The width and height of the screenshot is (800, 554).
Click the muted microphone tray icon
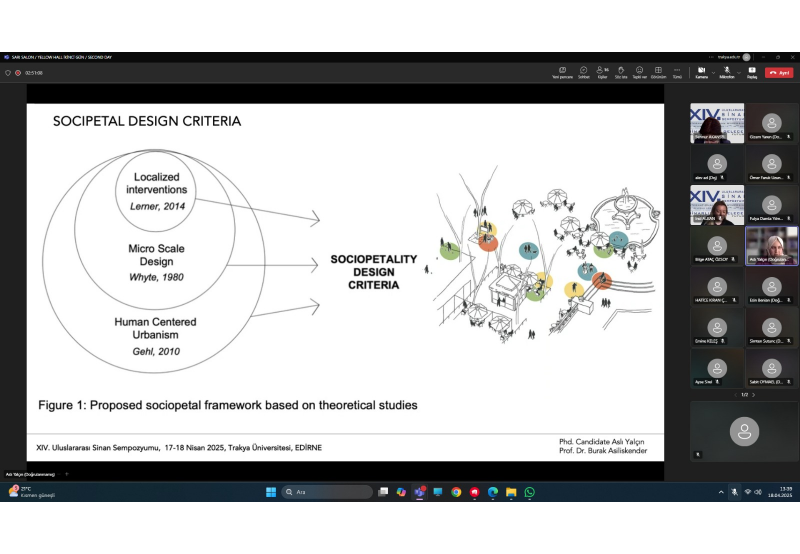coord(734,492)
